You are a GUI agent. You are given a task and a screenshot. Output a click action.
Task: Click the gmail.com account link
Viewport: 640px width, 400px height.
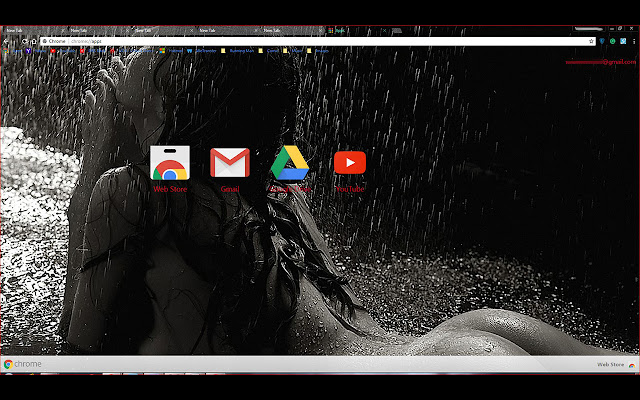click(600, 62)
